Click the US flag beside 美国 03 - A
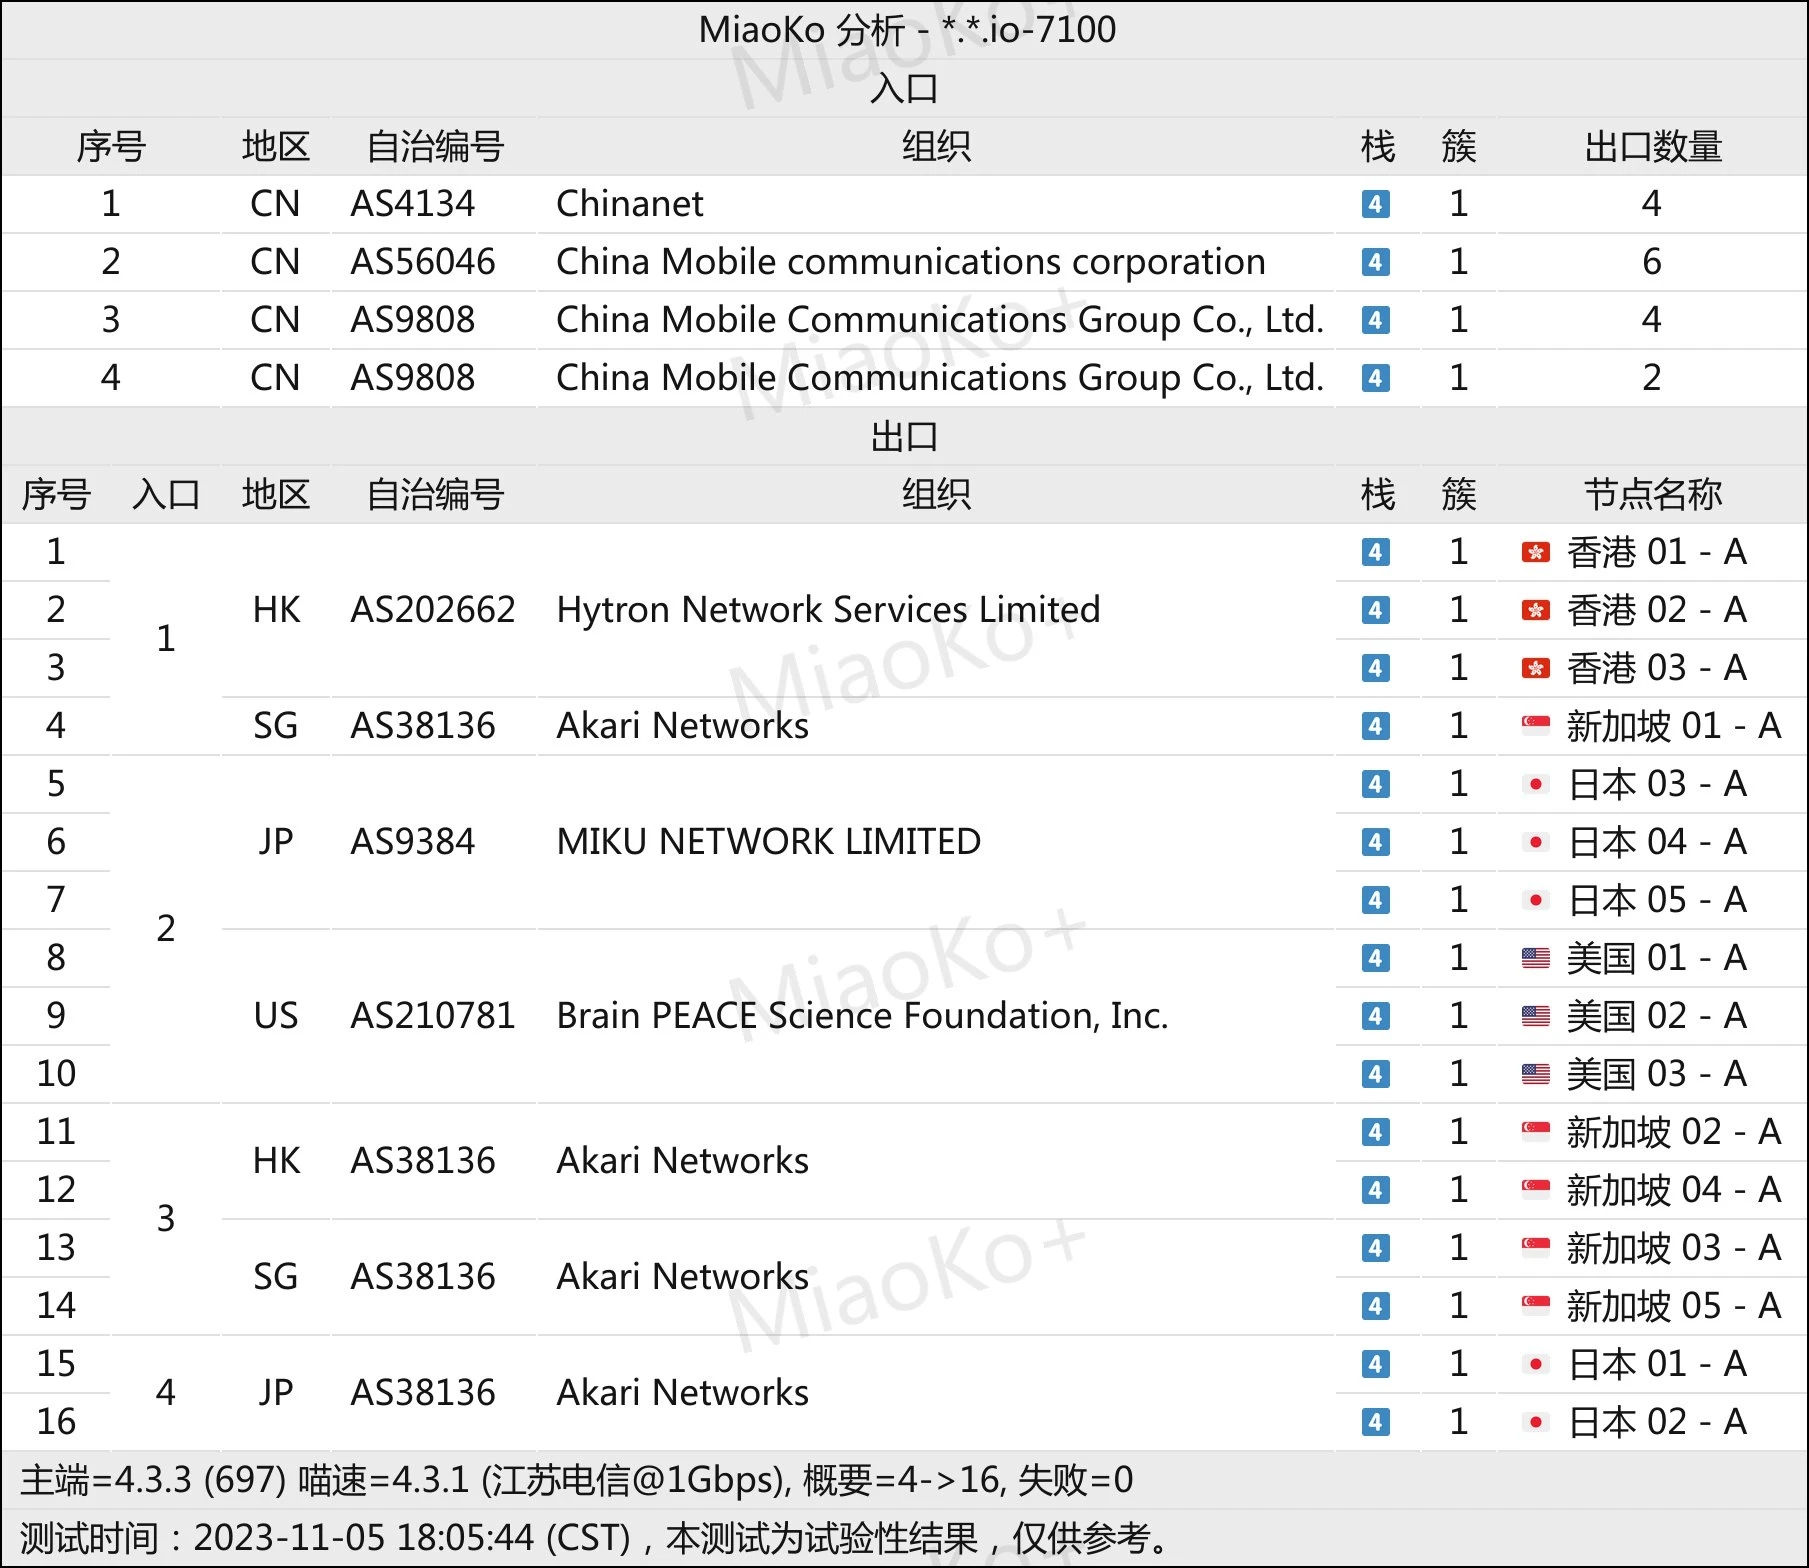The image size is (1809, 1568). pyautogui.click(x=1535, y=1074)
